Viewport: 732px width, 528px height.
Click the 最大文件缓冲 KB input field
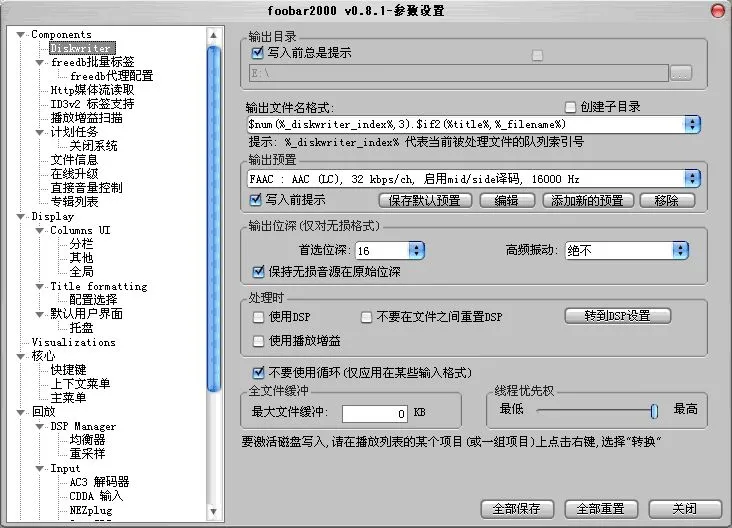(x=375, y=414)
